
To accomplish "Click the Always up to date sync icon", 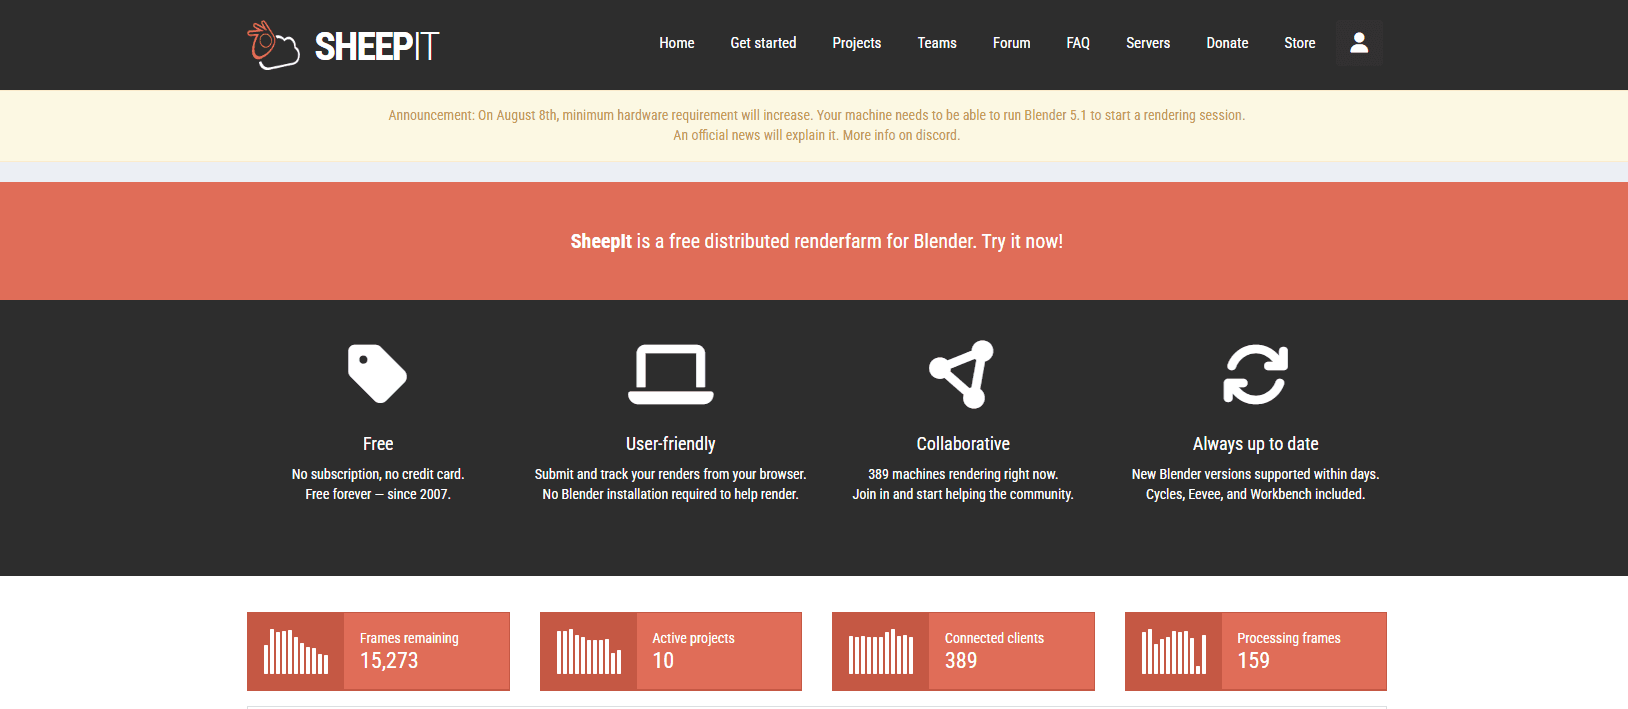I will [x=1256, y=374].
